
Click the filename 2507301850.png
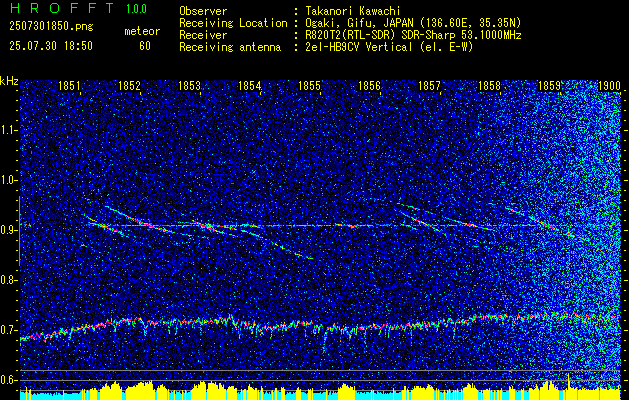coord(51,27)
